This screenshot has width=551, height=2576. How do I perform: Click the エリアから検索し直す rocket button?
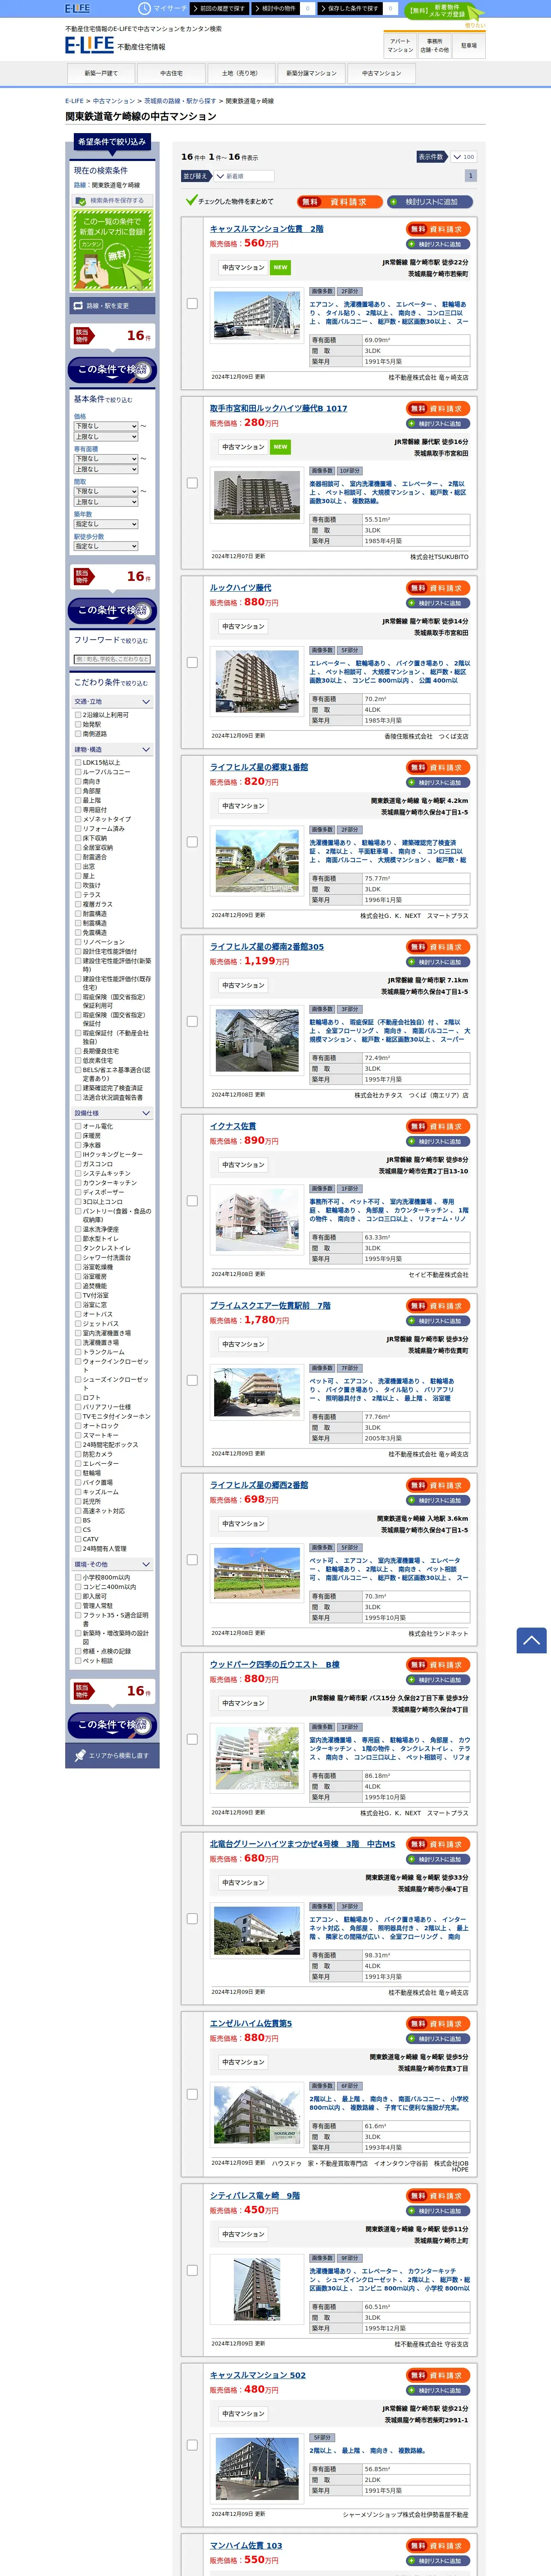click(112, 1756)
